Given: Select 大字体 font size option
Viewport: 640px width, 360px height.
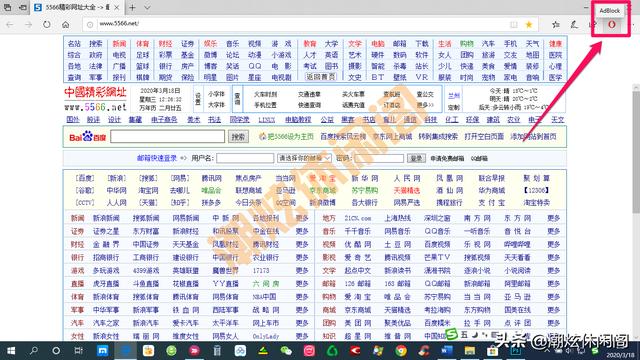Looking at the screenshot, I should pyautogui.click(x=216, y=105).
